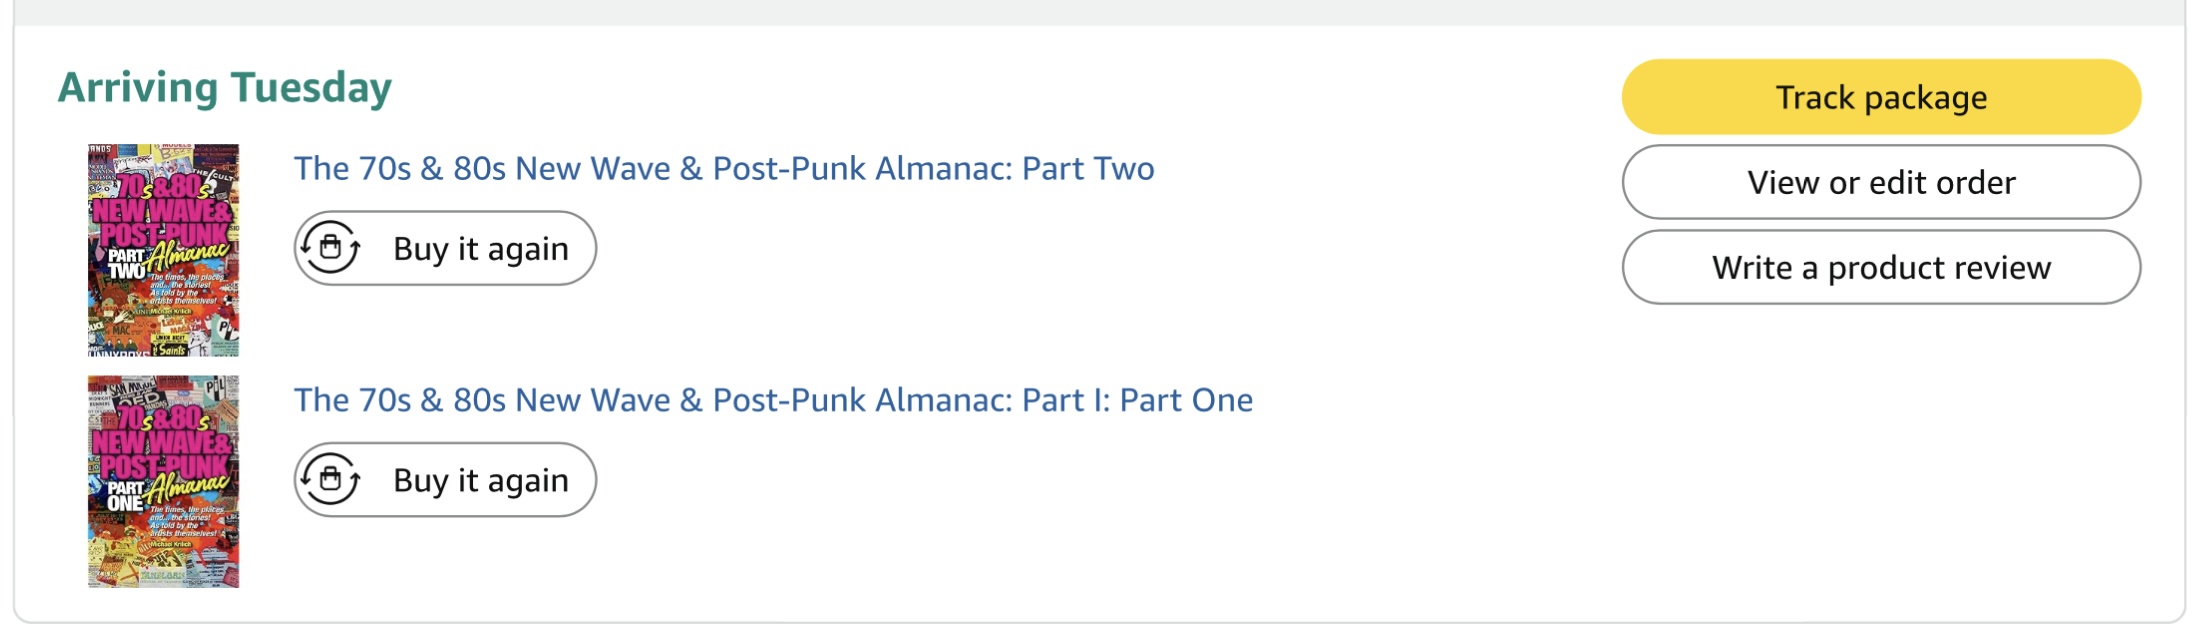Write a product review for this order

click(x=1880, y=267)
